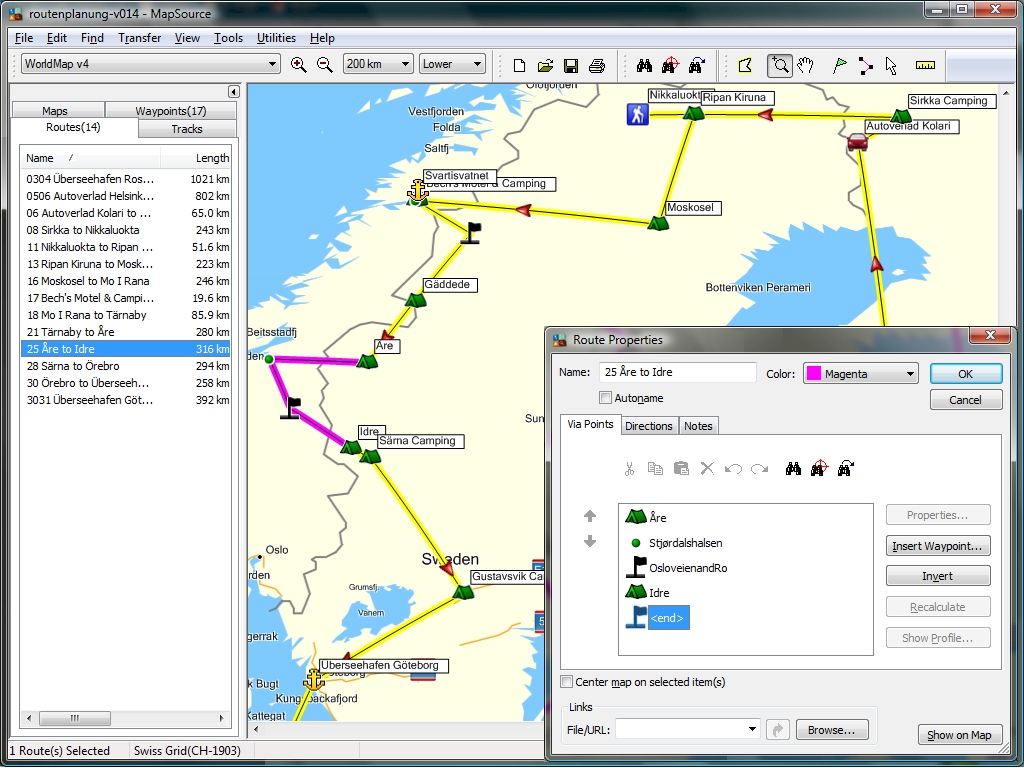Click the Zoom Out magnifier icon

(325, 65)
